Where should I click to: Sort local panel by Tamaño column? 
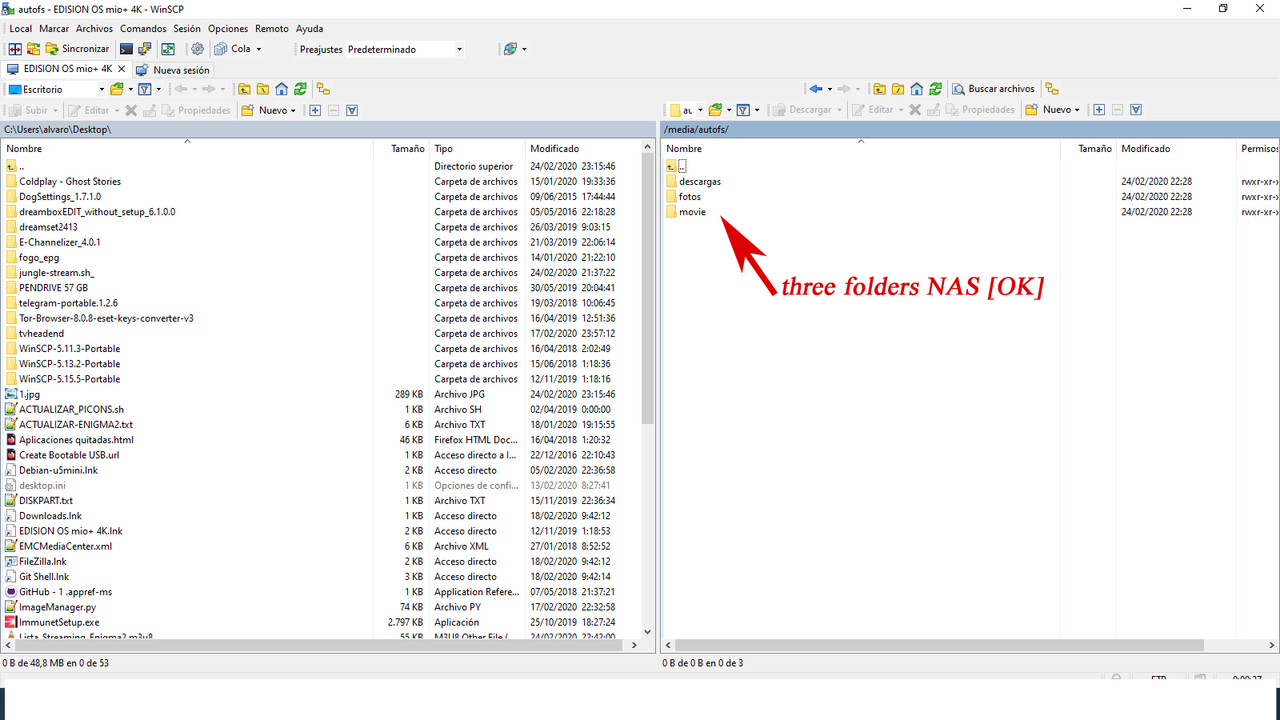(x=401, y=149)
